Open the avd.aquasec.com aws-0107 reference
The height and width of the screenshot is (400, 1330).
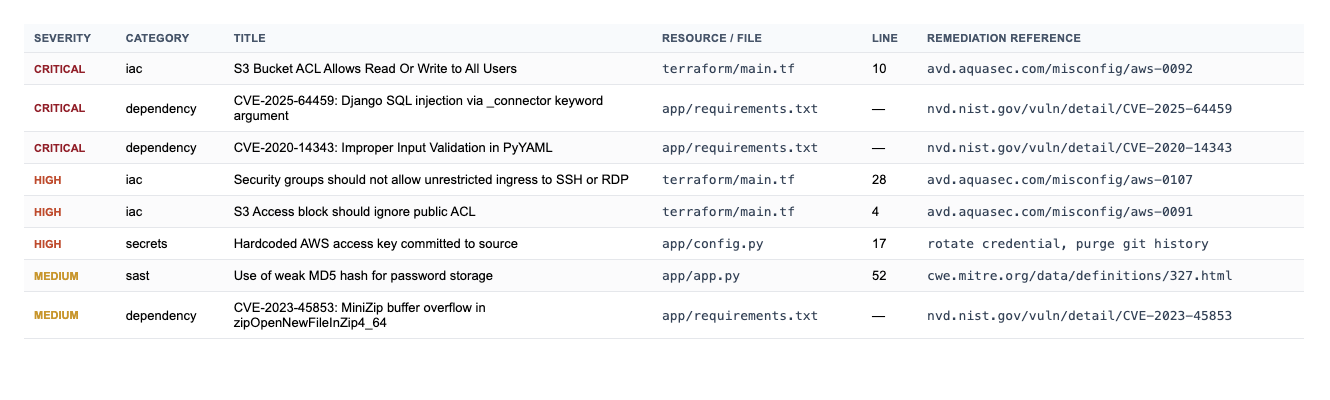pyautogui.click(x=1060, y=180)
